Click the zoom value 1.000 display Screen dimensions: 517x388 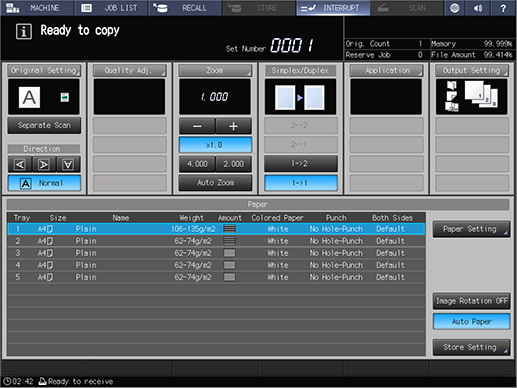(x=214, y=97)
